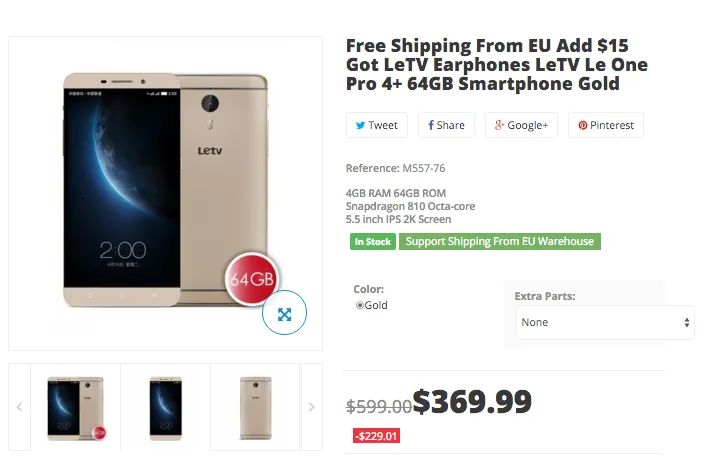Click the main LeTV product image
The image size is (717, 466).
pos(165,190)
